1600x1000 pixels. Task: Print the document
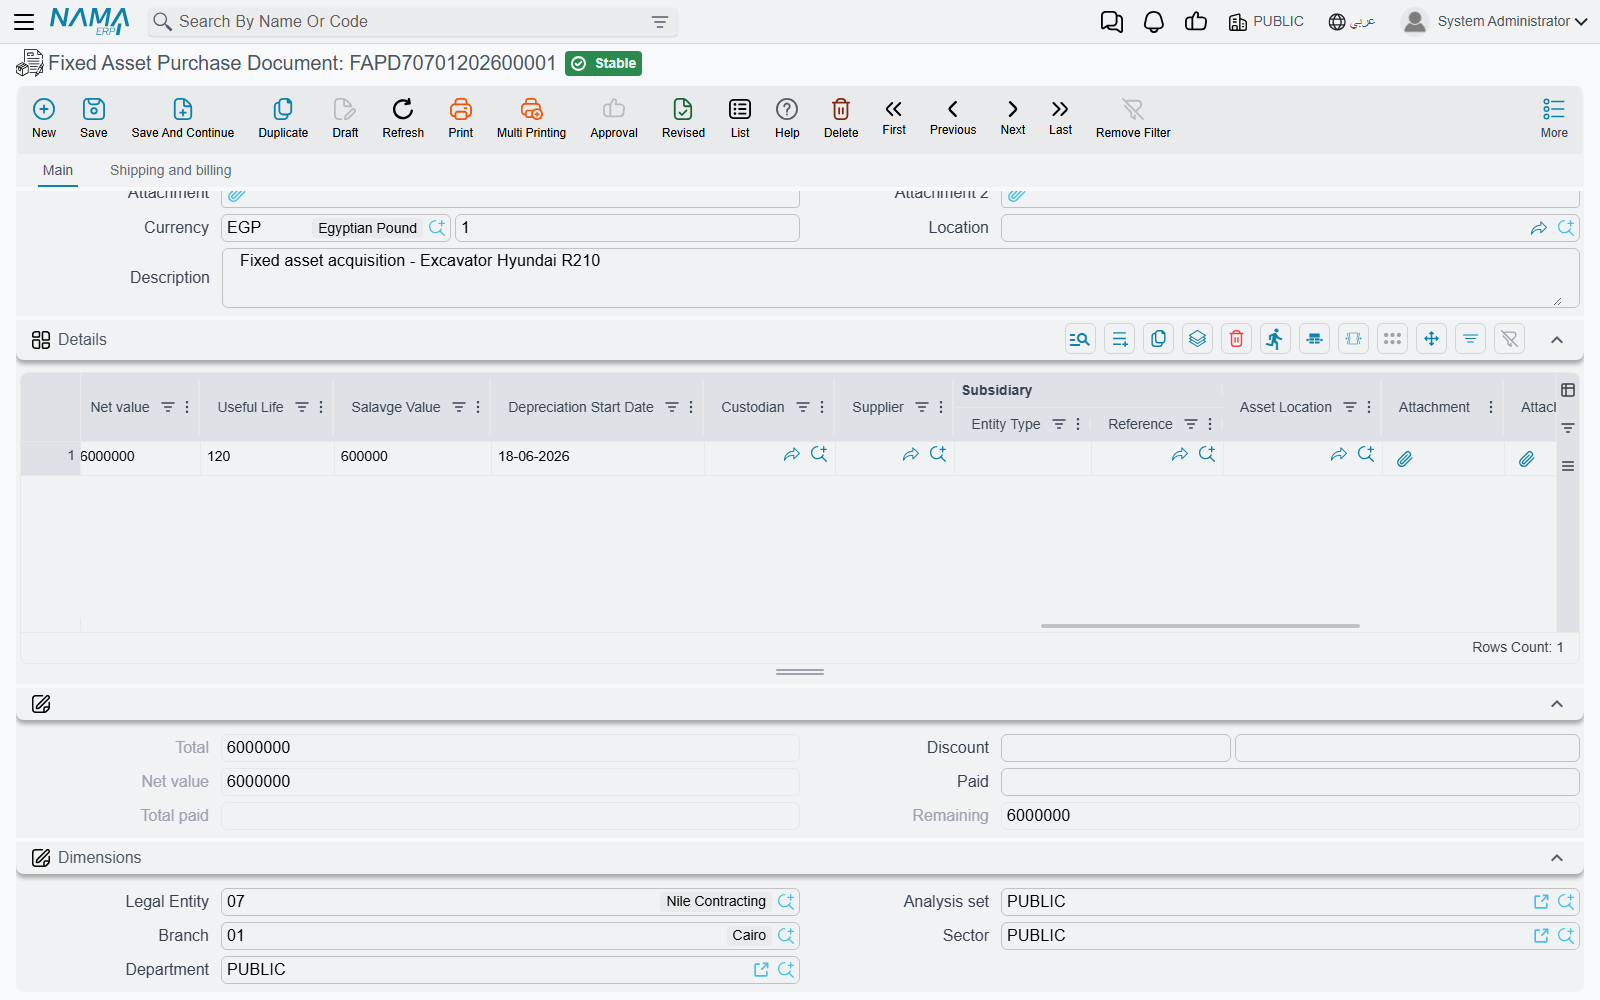tap(461, 117)
